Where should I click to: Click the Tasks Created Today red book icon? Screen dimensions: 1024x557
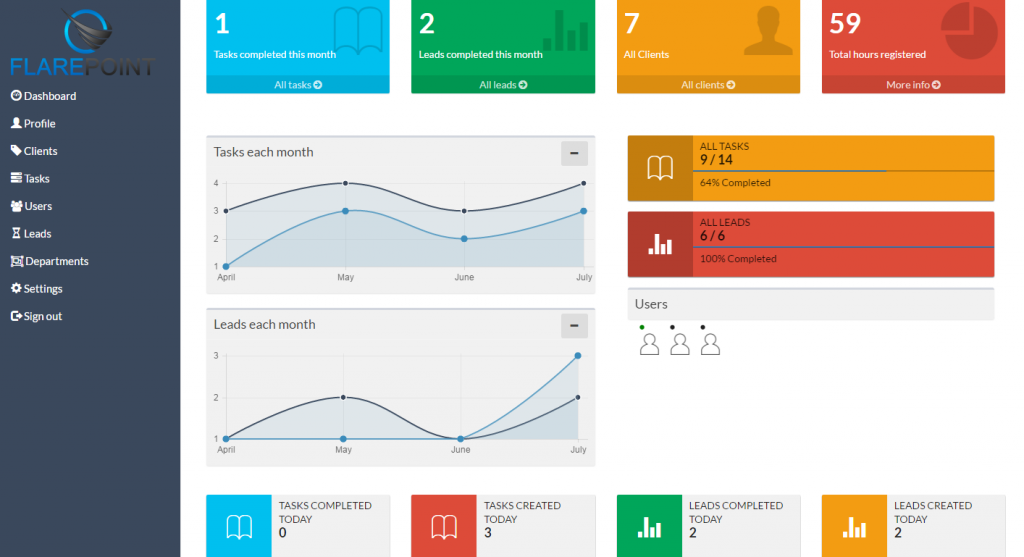pyautogui.click(x=444, y=526)
